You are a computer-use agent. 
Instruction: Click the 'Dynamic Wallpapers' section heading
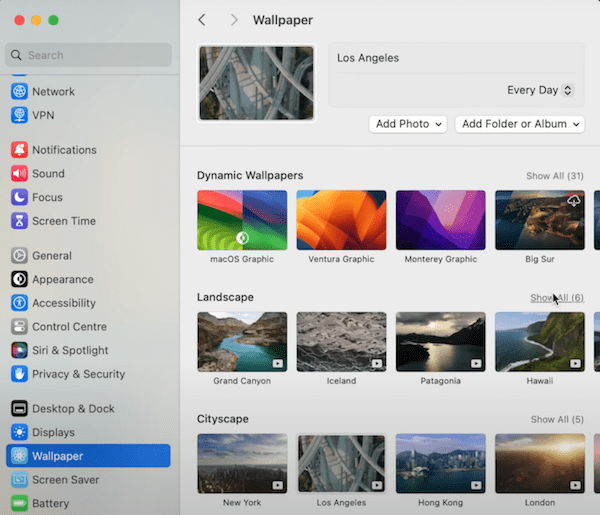[250, 176]
